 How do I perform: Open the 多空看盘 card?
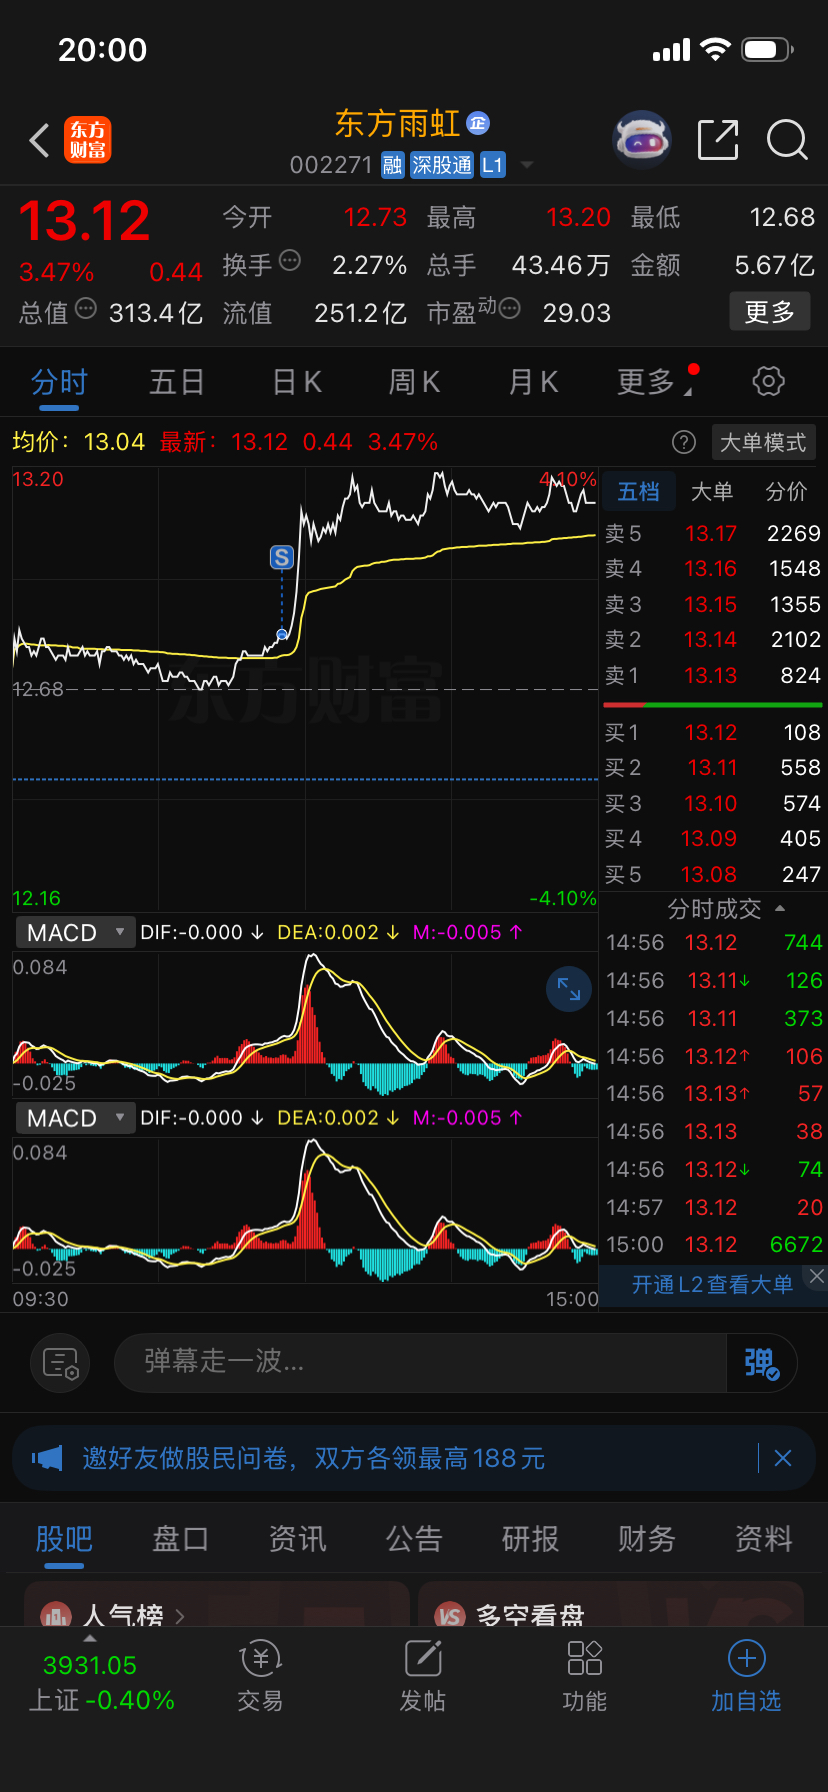[x=611, y=1605]
